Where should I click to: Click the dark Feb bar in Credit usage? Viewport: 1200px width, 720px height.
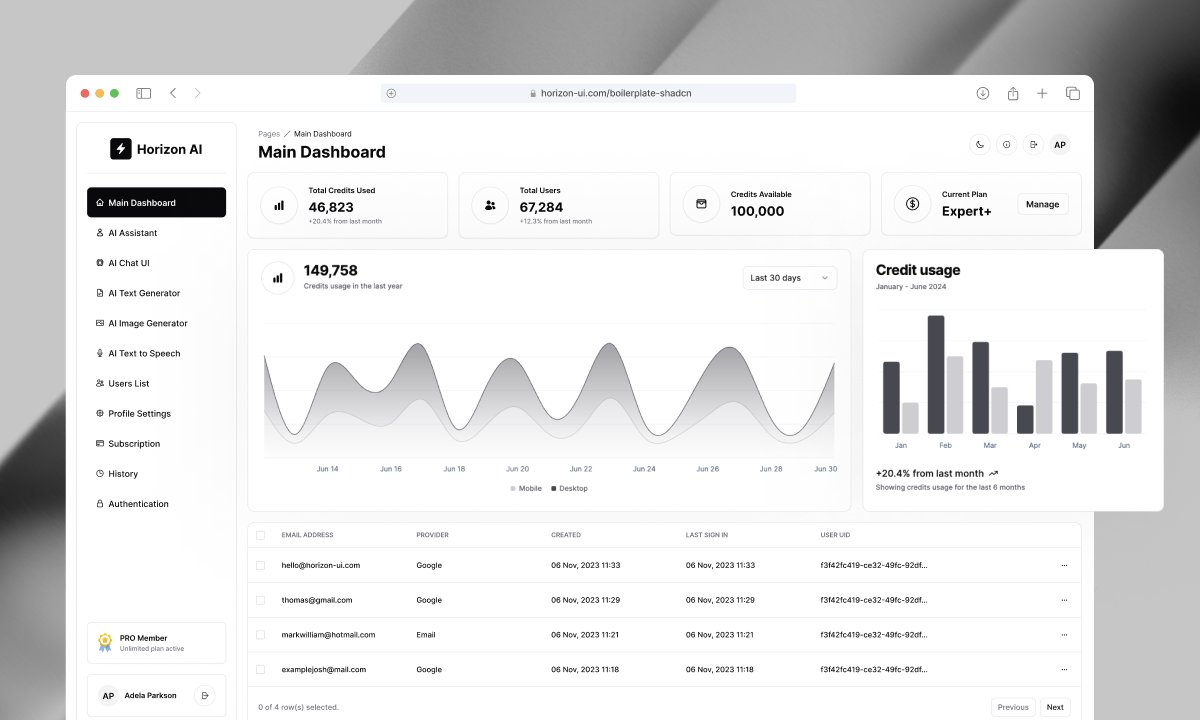pyautogui.click(x=936, y=375)
